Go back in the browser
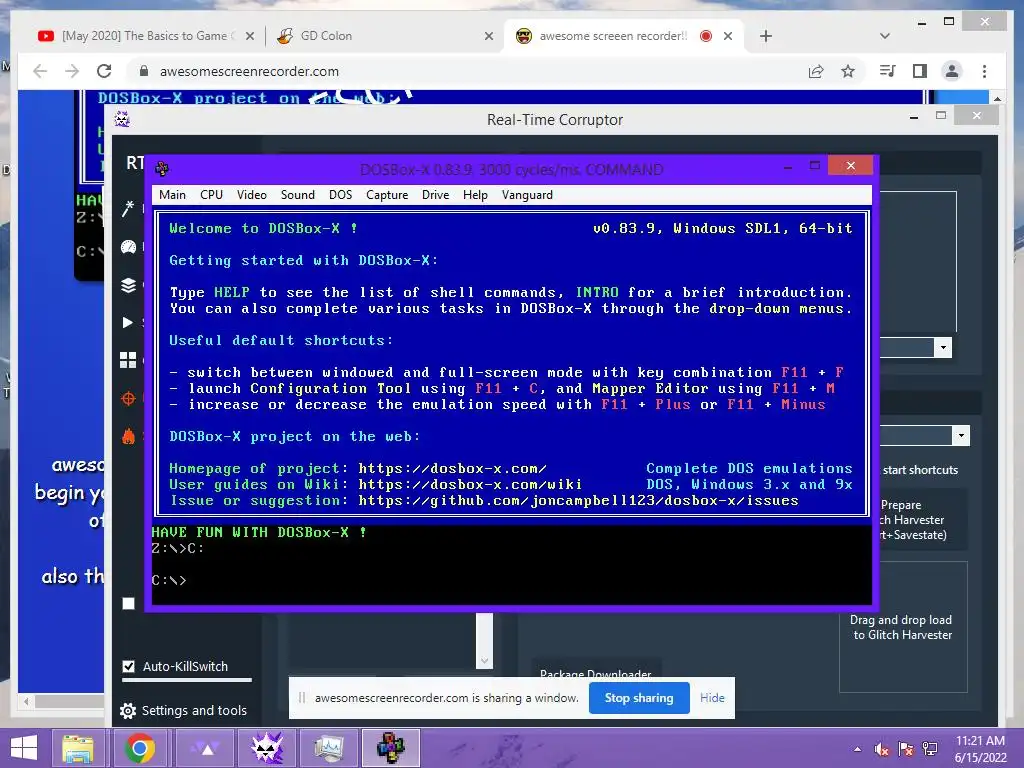Image resolution: width=1024 pixels, height=768 pixels. 40,71
